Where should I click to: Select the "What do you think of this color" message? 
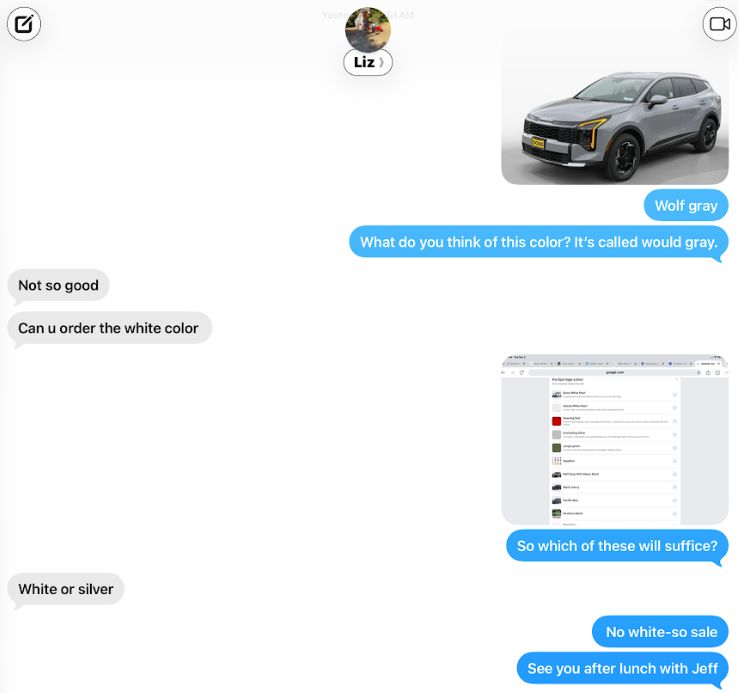(x=538, y=242)
